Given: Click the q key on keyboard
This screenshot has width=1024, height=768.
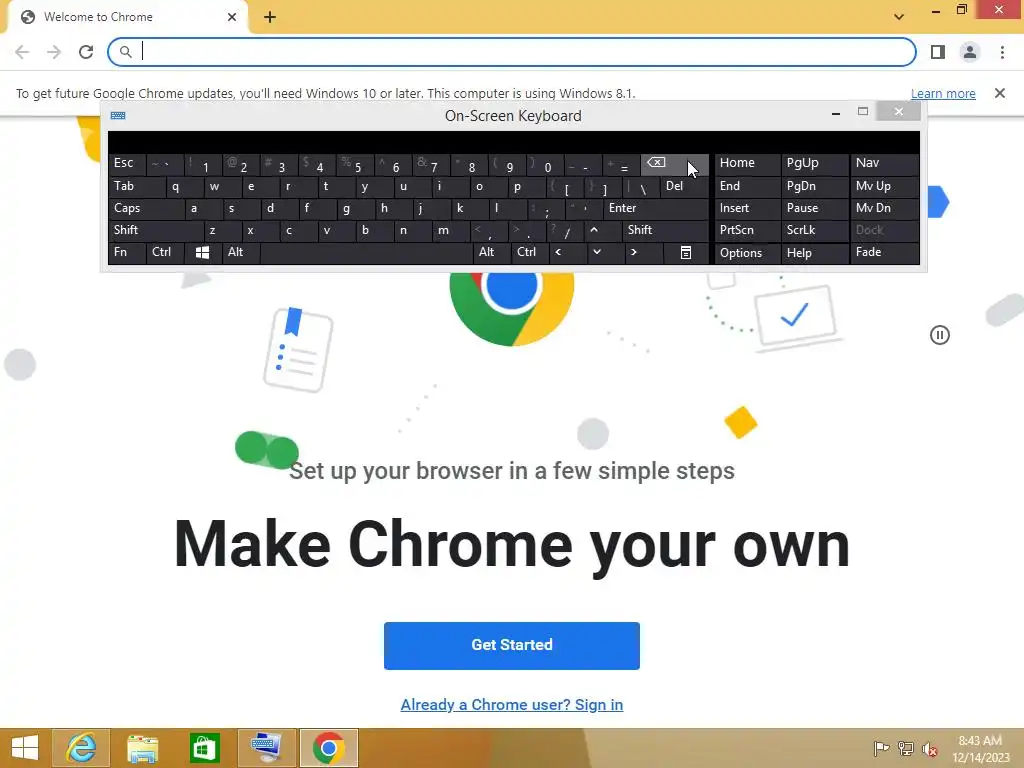Looking at the screenshot, I should tap(184, 186).
